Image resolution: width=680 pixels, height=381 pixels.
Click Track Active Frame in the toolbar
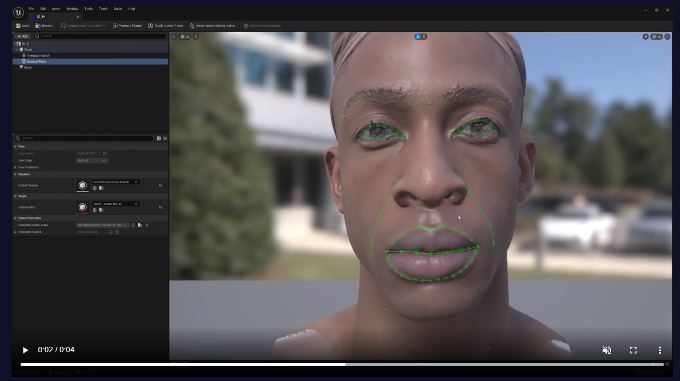click(165, 26)
